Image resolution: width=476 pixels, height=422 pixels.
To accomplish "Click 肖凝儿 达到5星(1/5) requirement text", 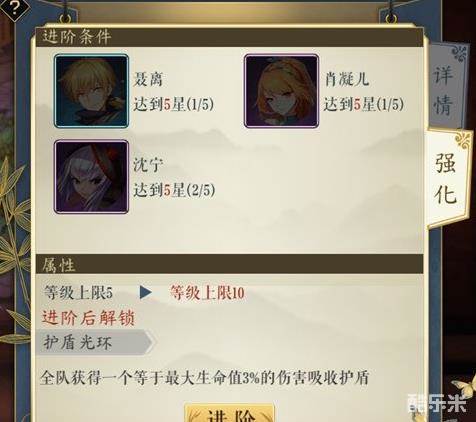I will [364, 105].
